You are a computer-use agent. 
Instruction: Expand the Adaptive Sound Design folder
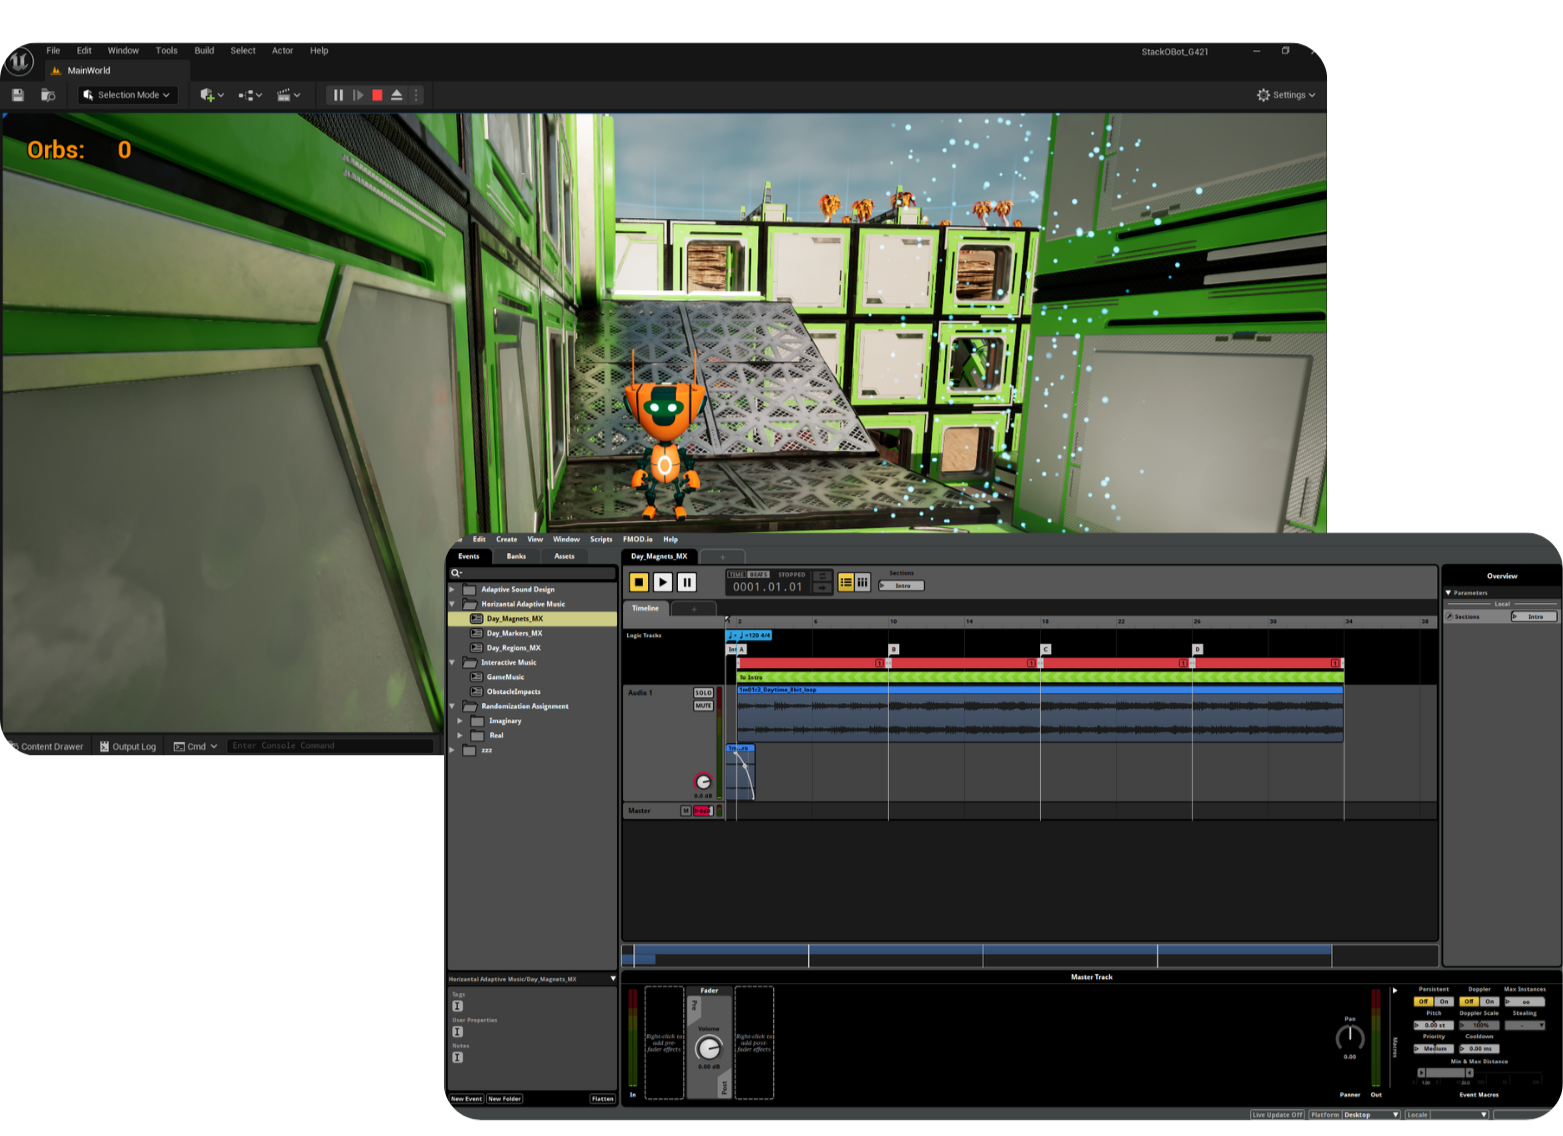click(x=452, y=589)
